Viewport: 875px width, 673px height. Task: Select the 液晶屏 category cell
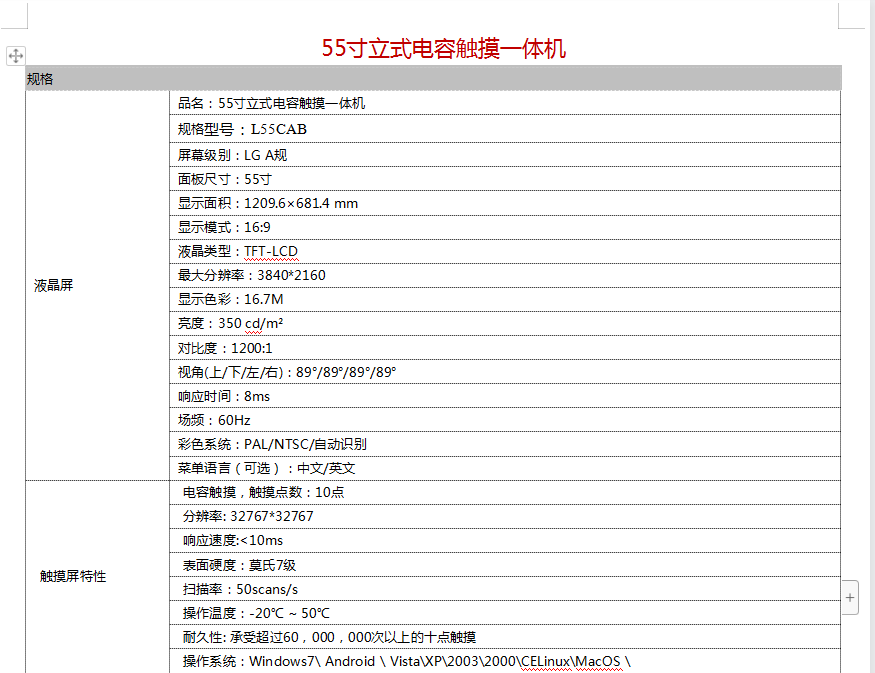point(97,285)
